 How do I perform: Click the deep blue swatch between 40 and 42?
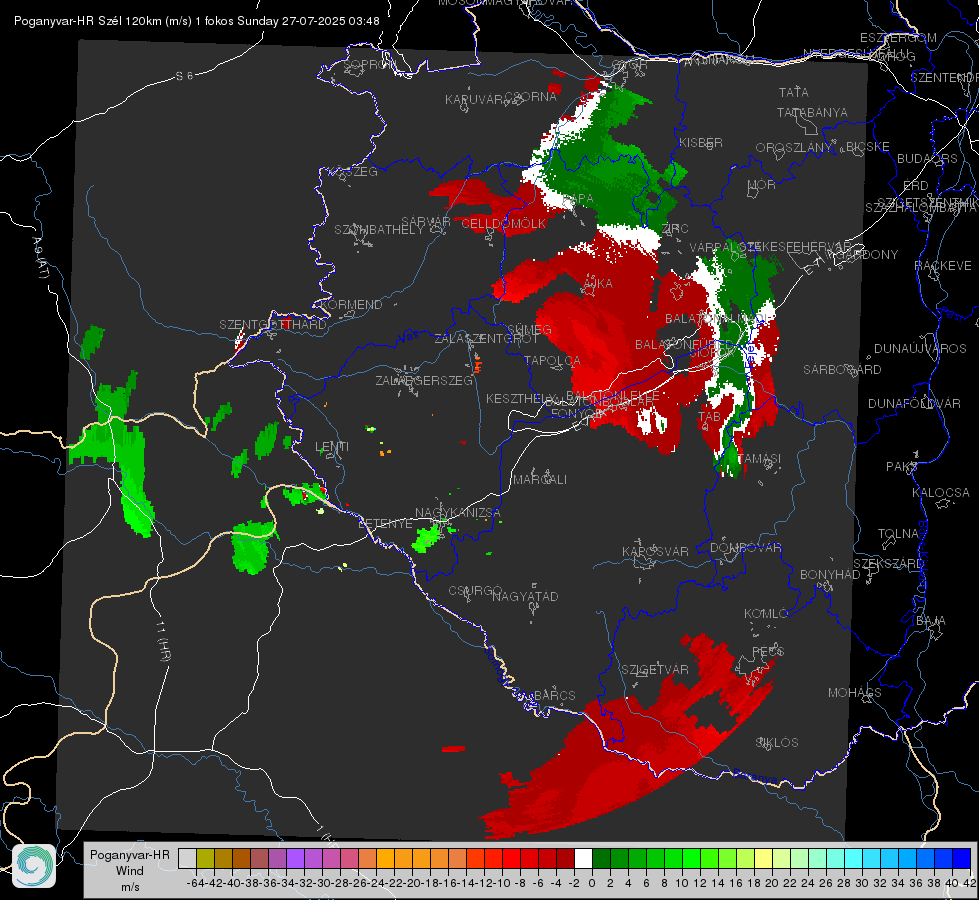[x=962, y=858]
